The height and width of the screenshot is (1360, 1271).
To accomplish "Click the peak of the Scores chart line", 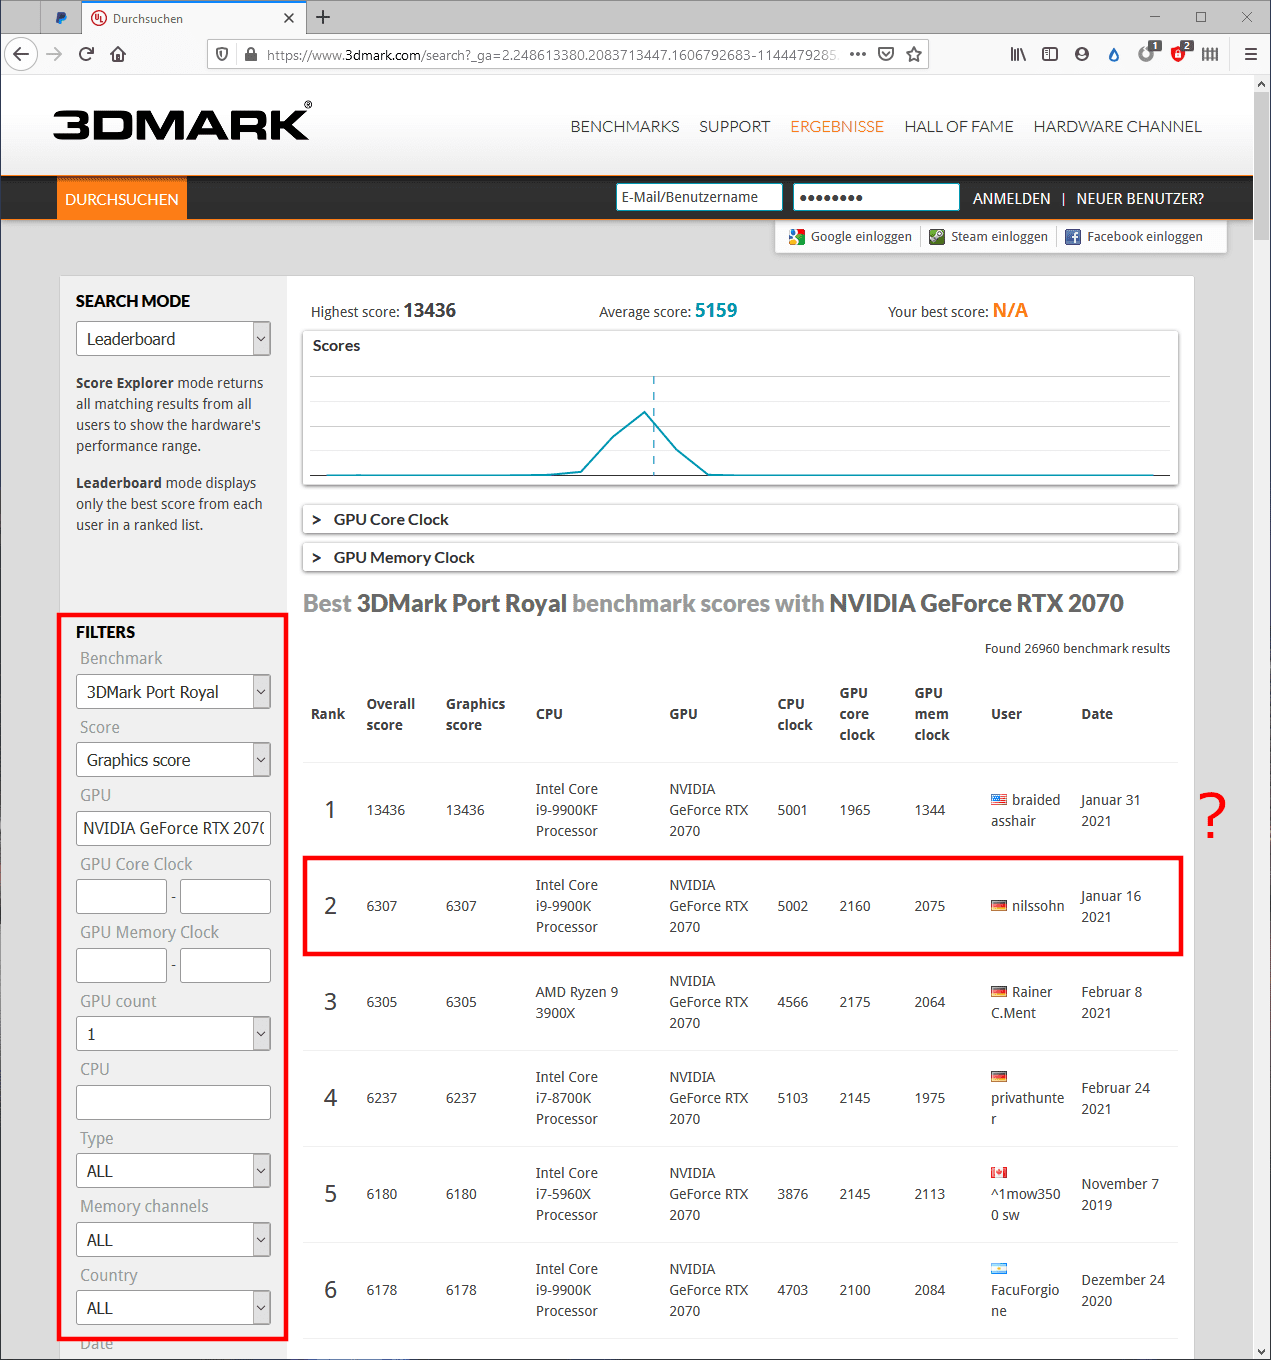I will pos(647,412).
